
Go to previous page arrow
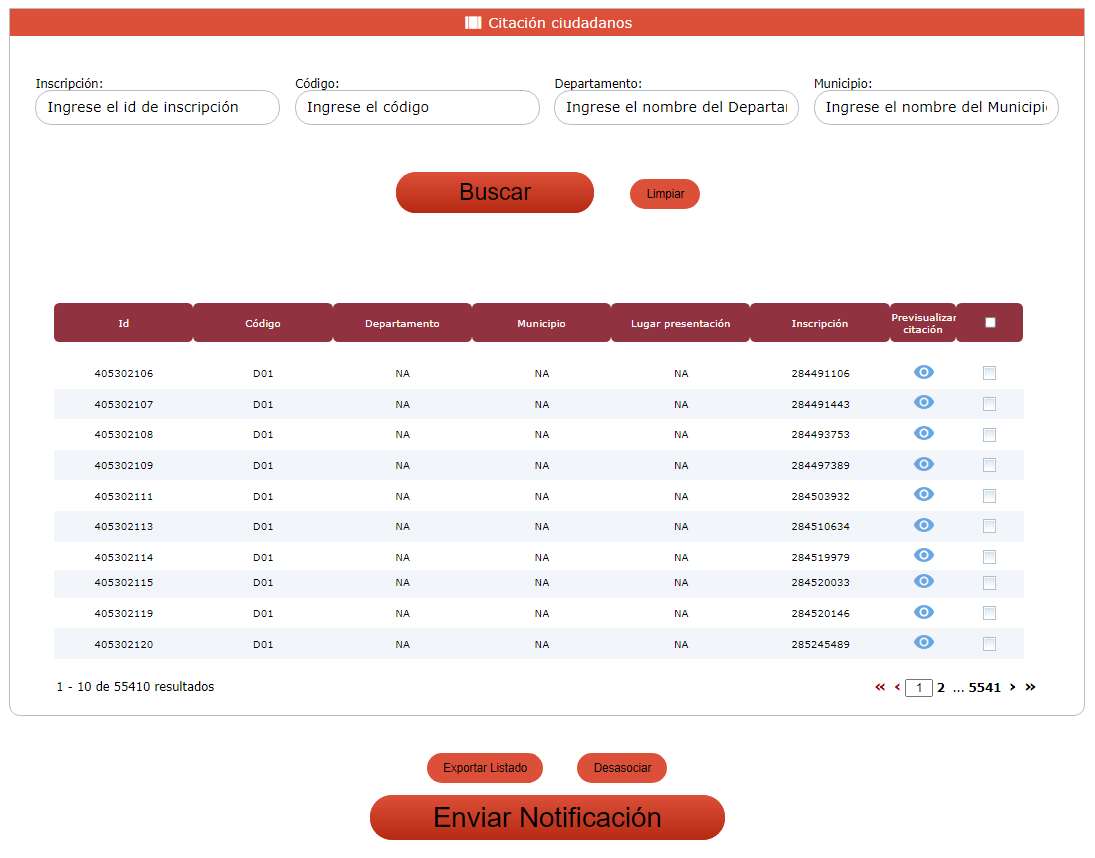point(897,687)
